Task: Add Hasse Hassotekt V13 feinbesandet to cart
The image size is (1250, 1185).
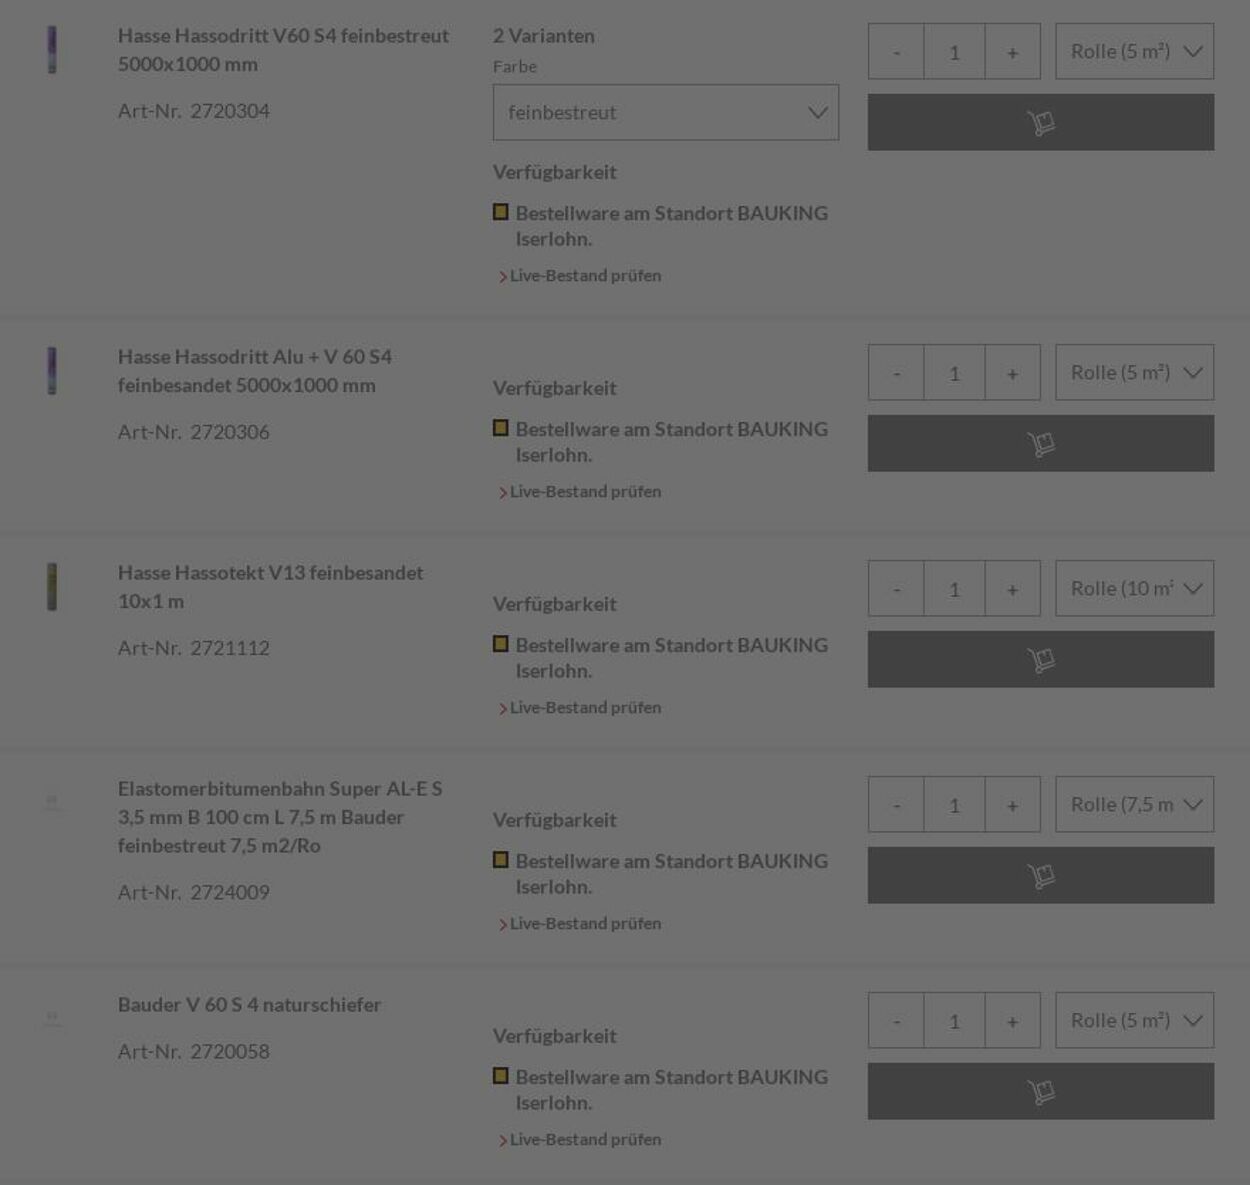Action: [1040, 659]
